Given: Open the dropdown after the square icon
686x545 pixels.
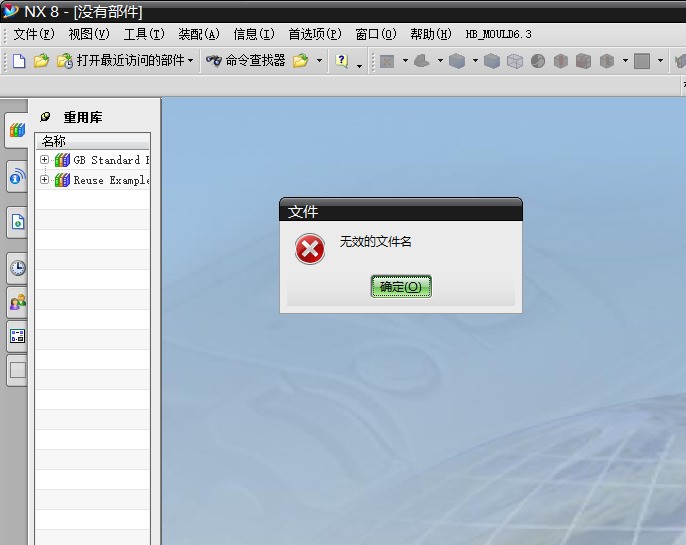Looking at the screenshot, I should click(660, 60).
